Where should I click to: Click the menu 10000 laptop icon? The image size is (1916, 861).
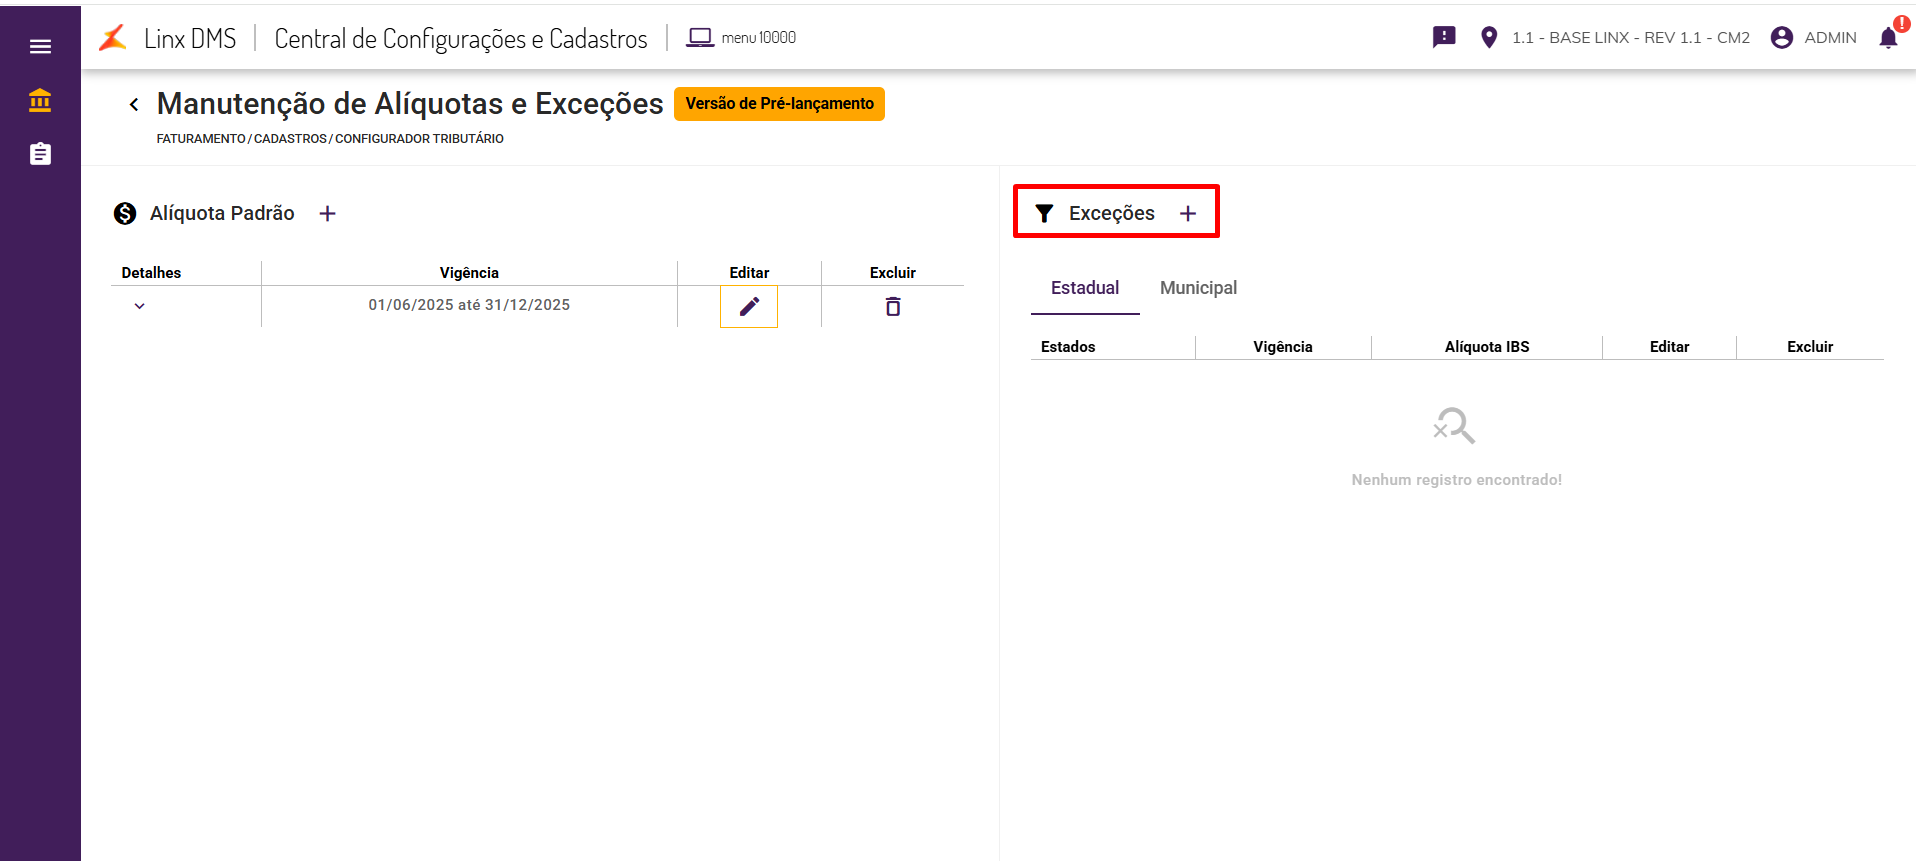click(700, 38)
